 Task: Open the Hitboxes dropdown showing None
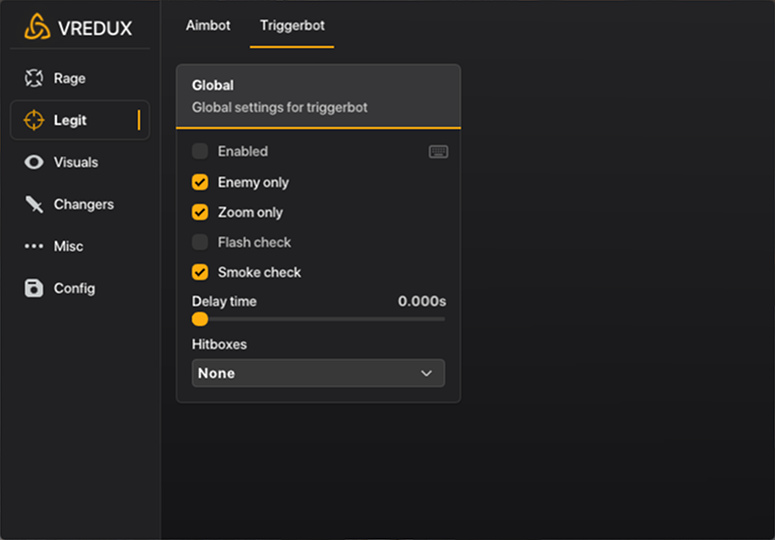[318, 373]
